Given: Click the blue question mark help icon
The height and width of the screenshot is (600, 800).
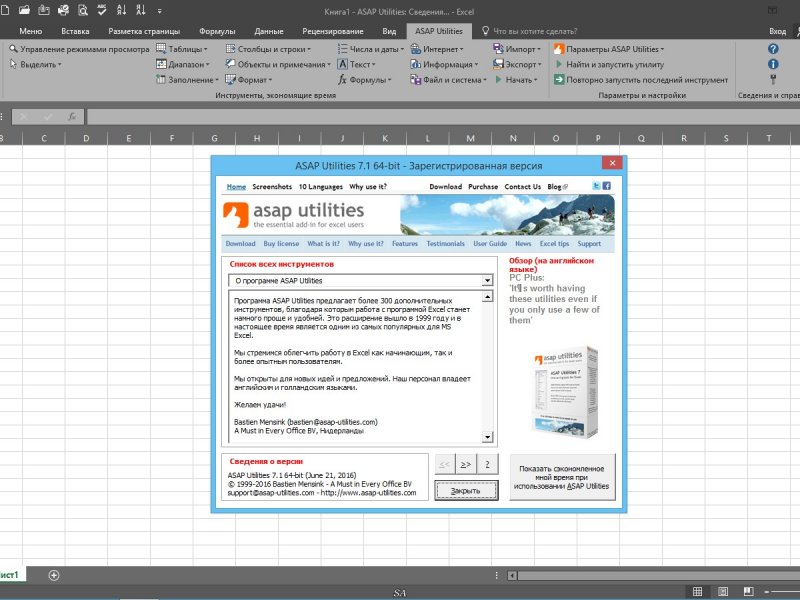Looking at the screenshot, I should (x=773, y=49).
